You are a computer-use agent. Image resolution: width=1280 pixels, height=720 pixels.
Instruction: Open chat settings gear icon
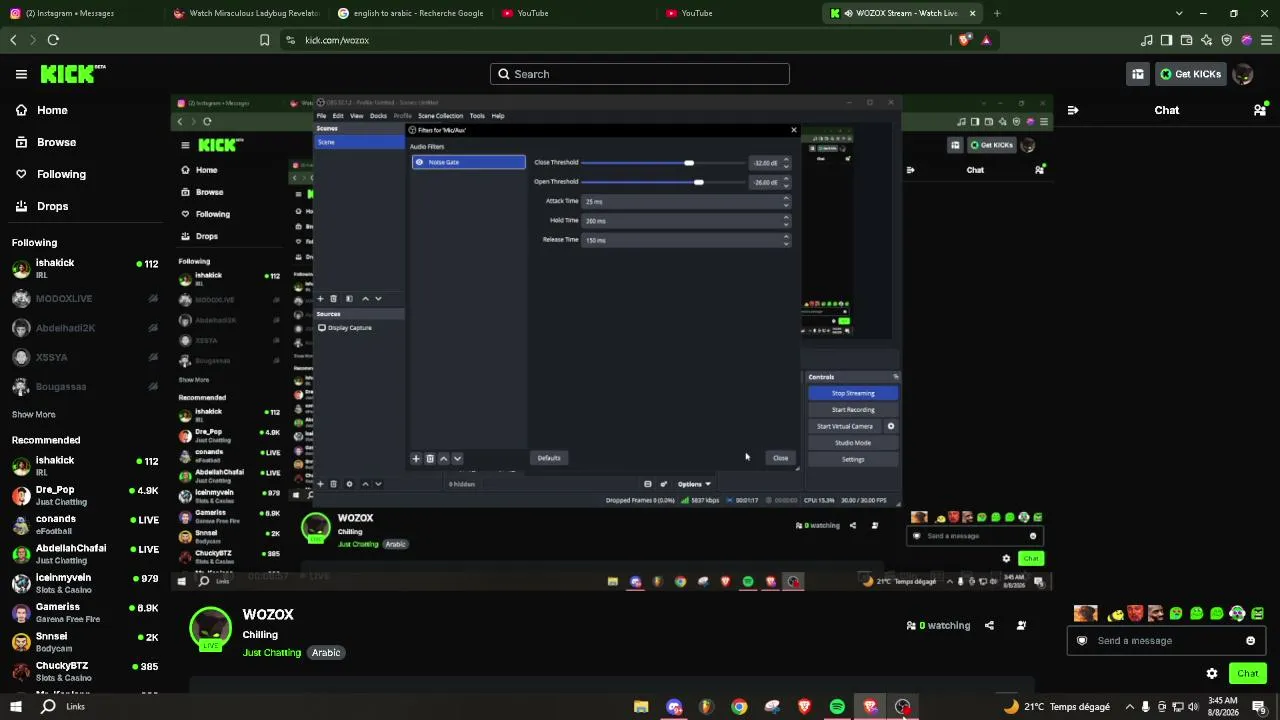pyautogui.click(x=1212, y=674)
